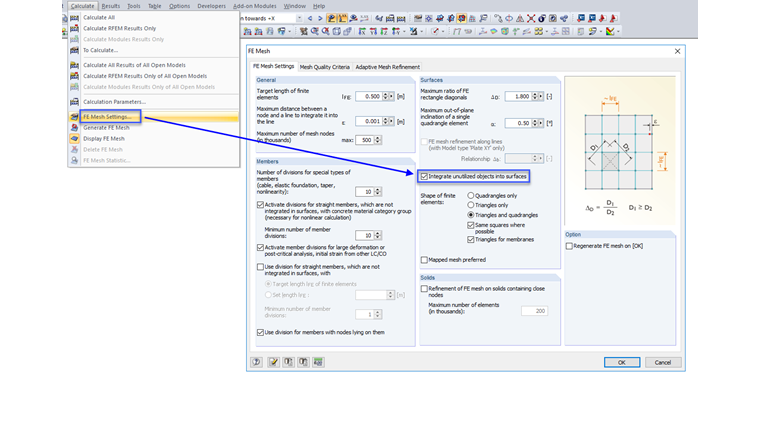Click the view in Y direction toolbar icon
This screenshot has width=760, height=439.
pos(373,31)
